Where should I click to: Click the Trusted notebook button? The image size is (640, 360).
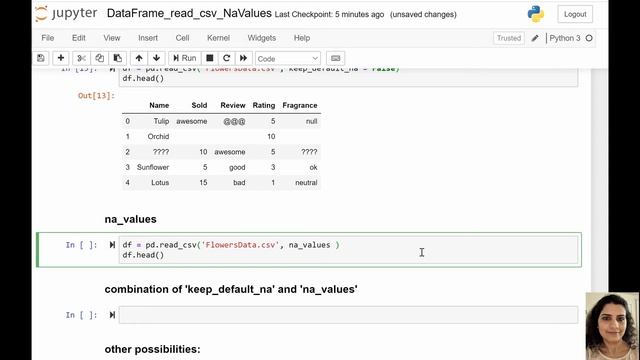point(509,38)
